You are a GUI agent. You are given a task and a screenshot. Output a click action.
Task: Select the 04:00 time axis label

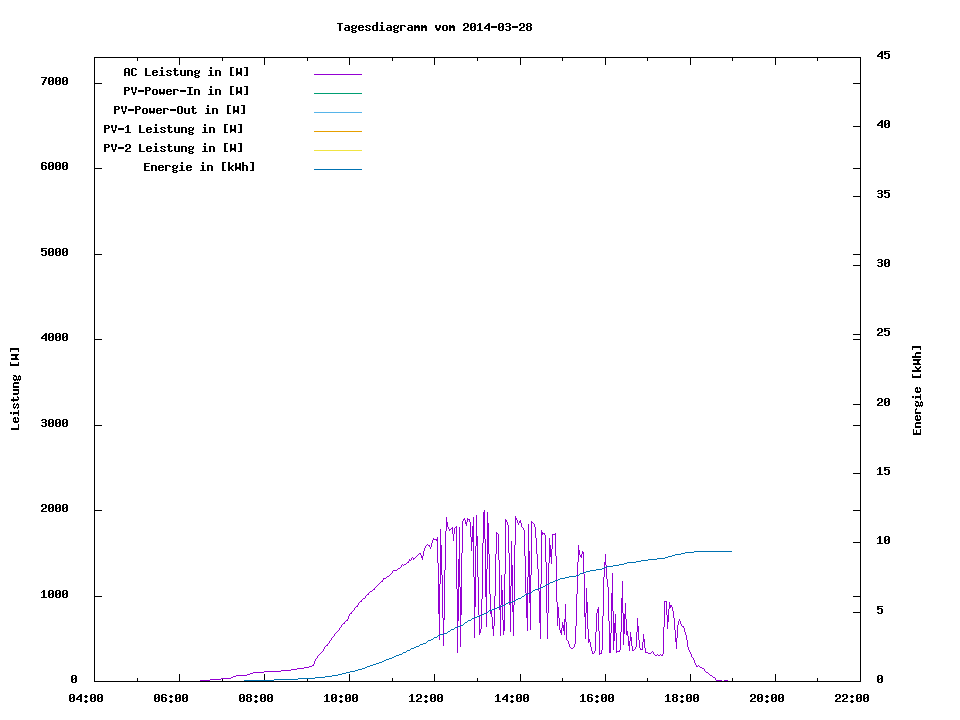[x=86, y=698]
